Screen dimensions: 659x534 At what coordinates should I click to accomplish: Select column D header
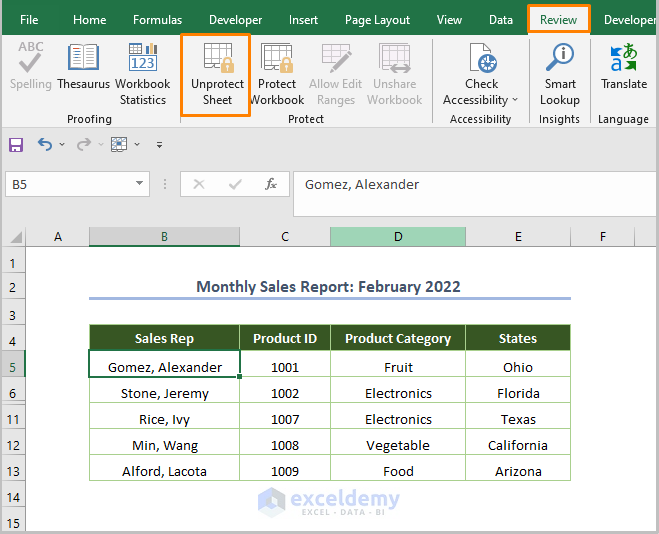click(398, 237)
